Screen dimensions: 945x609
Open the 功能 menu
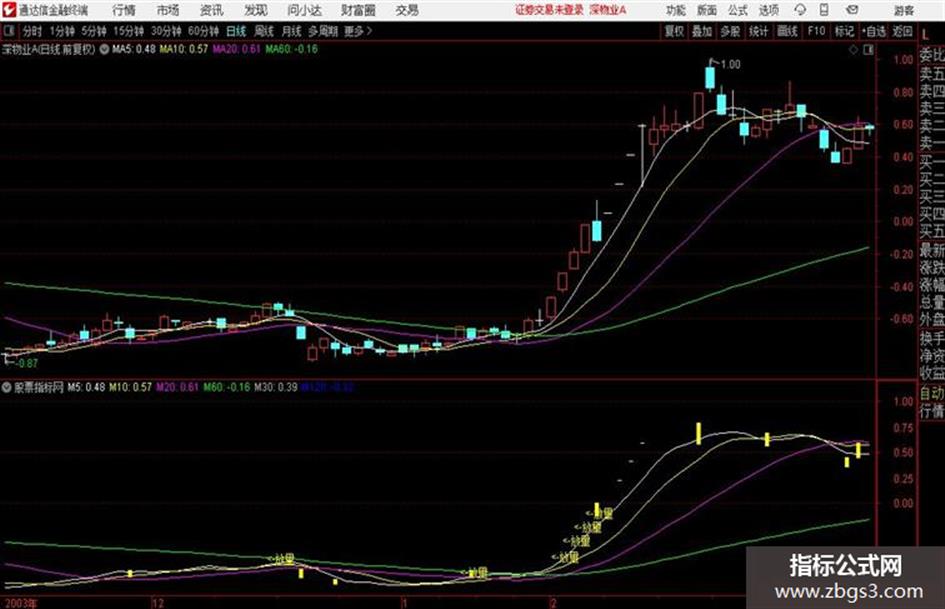tap(676, 10)
